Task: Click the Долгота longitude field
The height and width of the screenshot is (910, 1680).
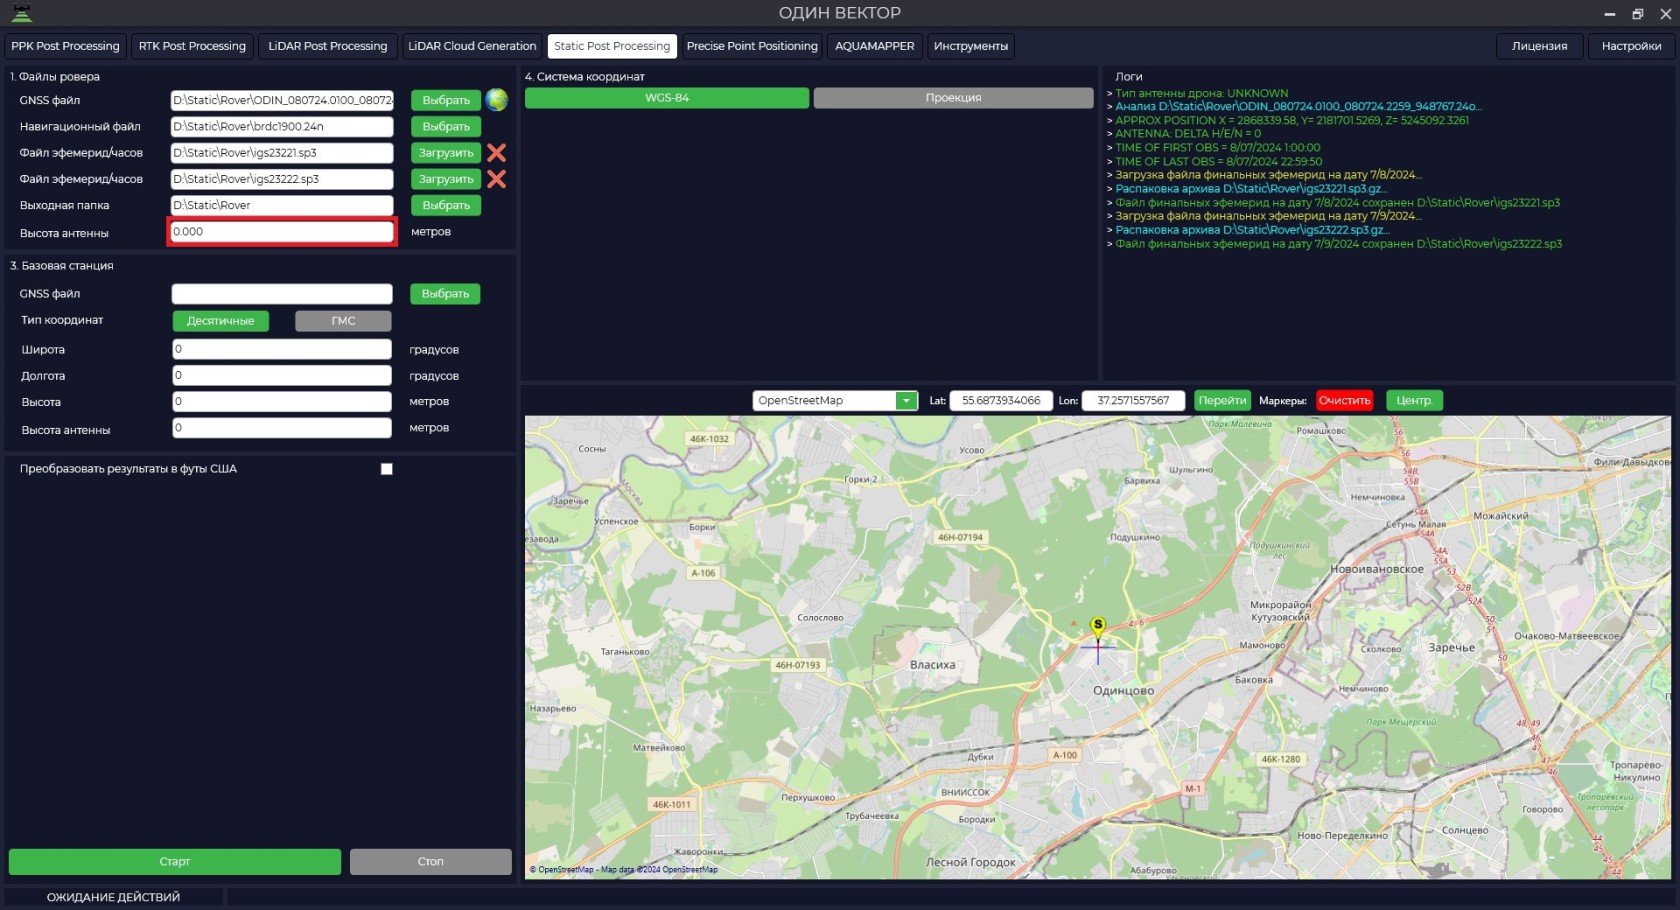Action: [x=282, y=375]
